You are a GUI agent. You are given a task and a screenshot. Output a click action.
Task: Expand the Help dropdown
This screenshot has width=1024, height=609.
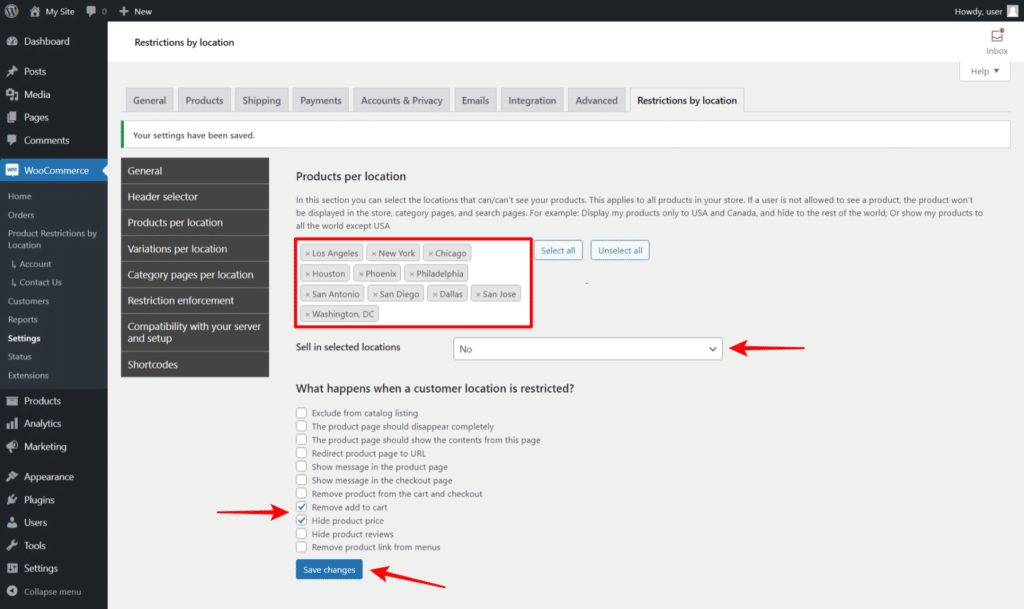click(984, 72)
